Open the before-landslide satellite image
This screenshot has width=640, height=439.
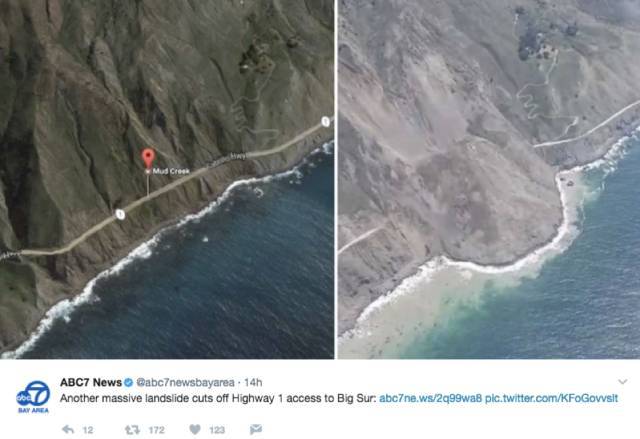167,179
